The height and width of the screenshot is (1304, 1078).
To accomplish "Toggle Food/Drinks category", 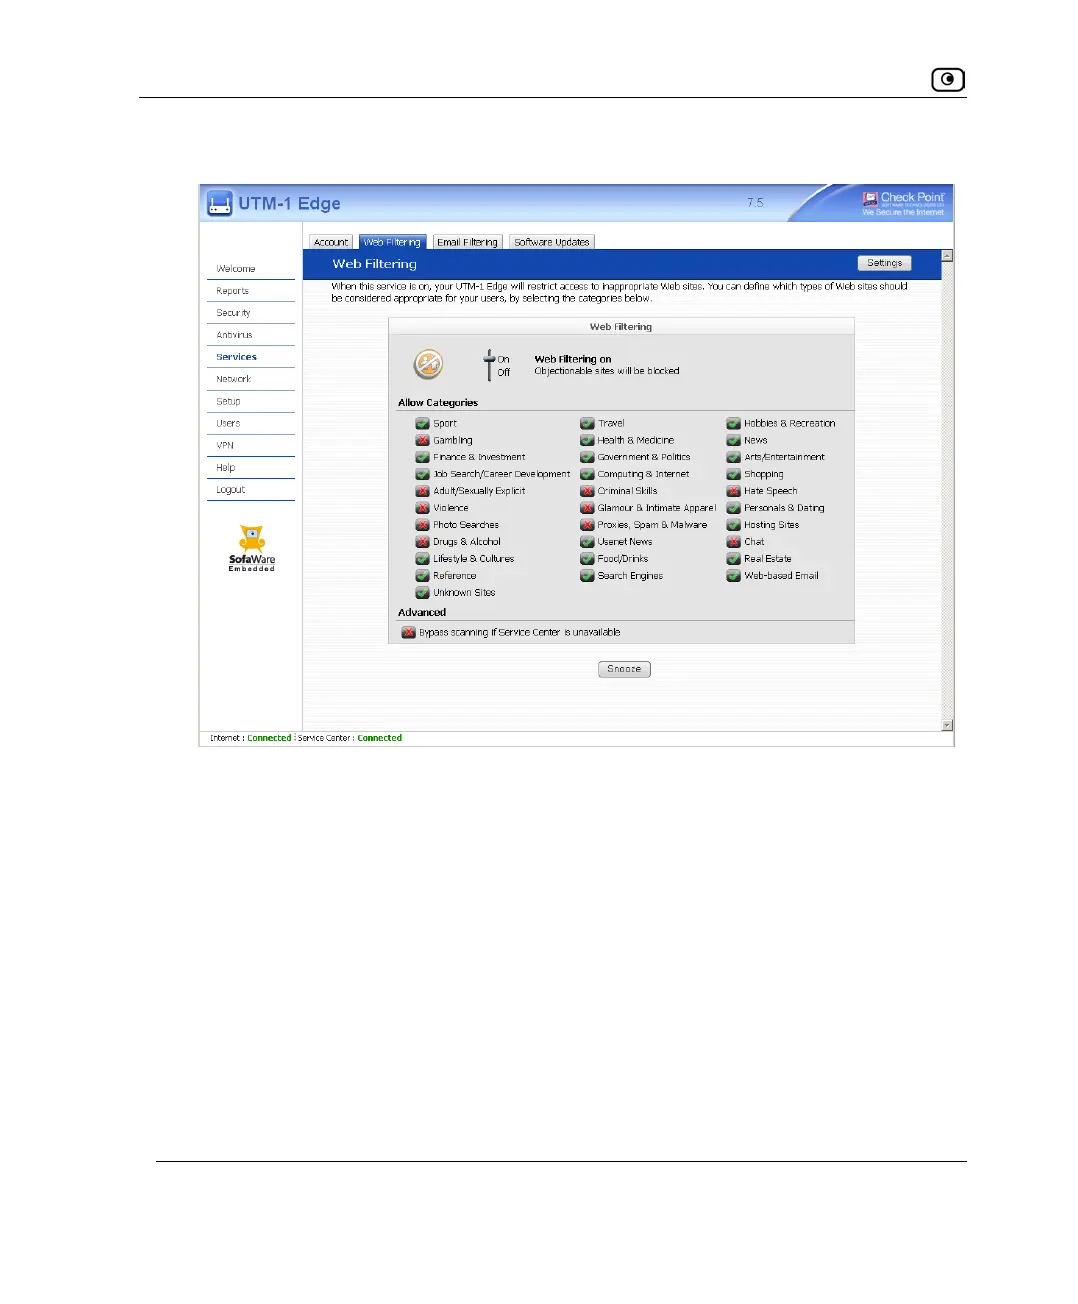I will (x=587, y=559).
